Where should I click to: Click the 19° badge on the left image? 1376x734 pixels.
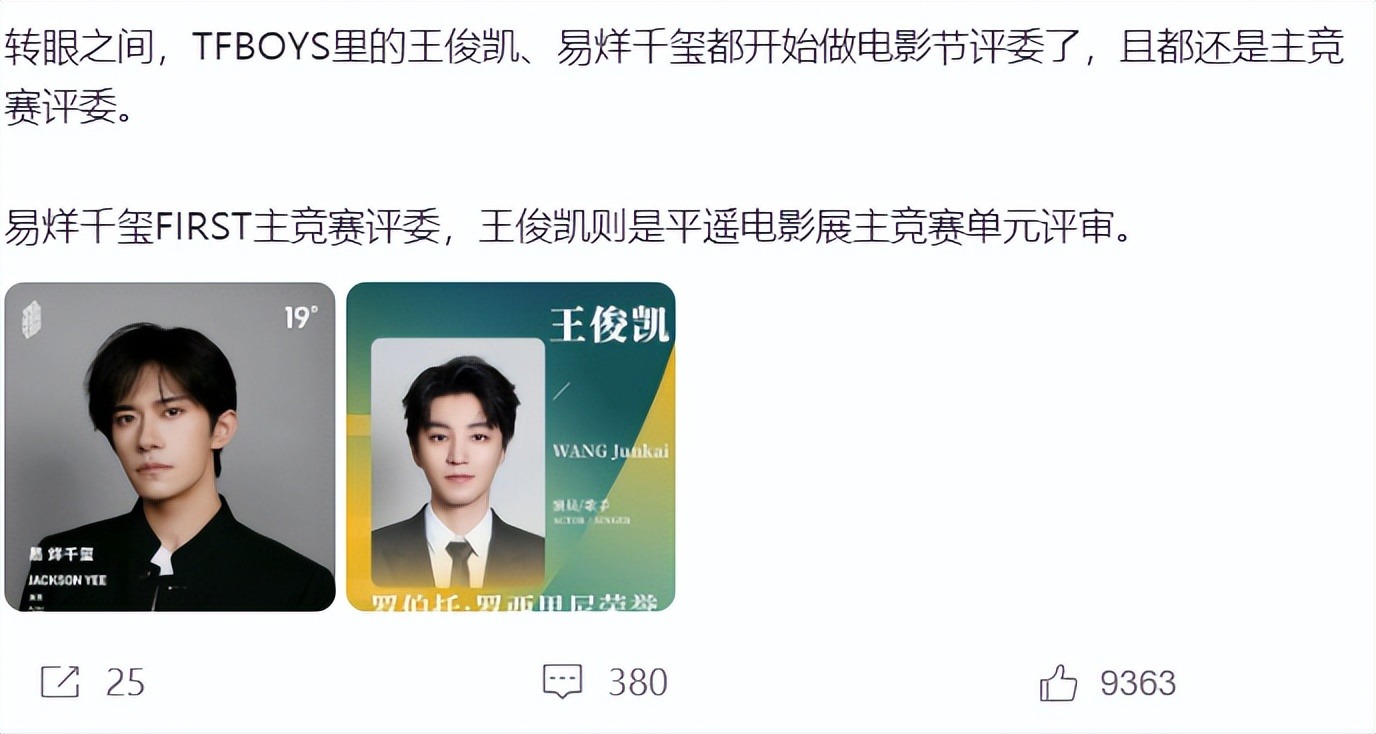[x=301, y=318]
